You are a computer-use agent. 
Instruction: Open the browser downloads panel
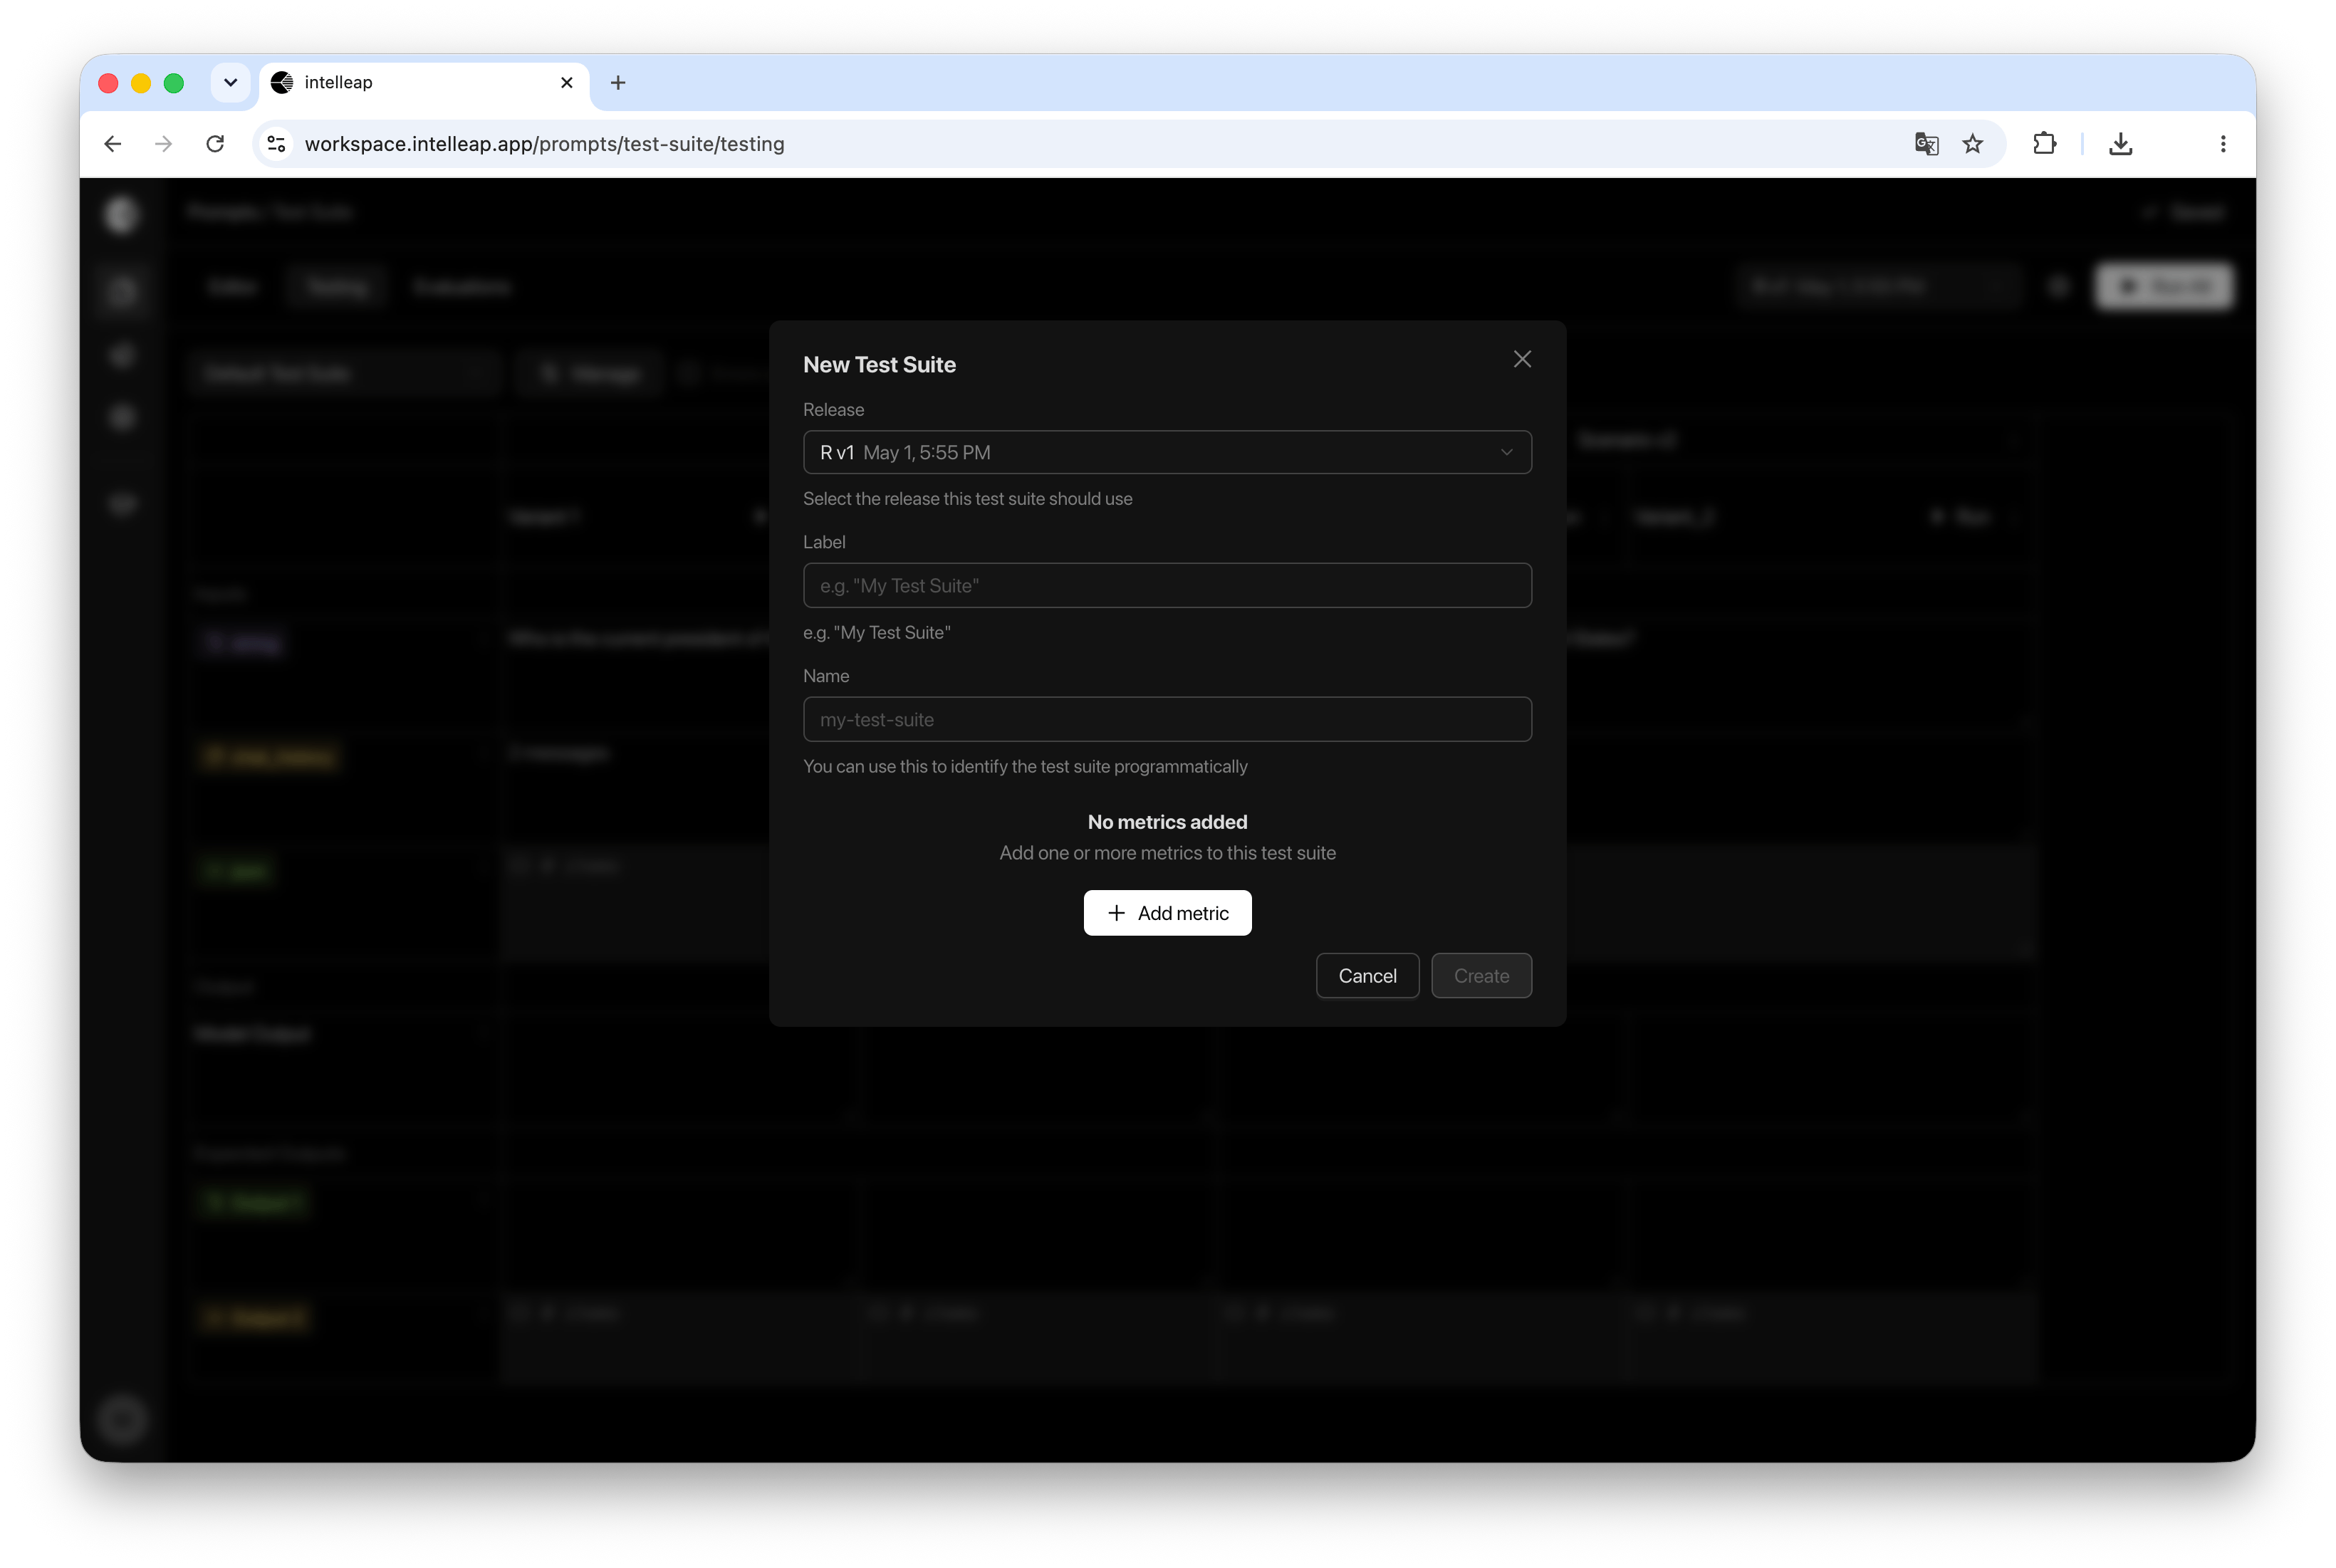click(2120, 144)
